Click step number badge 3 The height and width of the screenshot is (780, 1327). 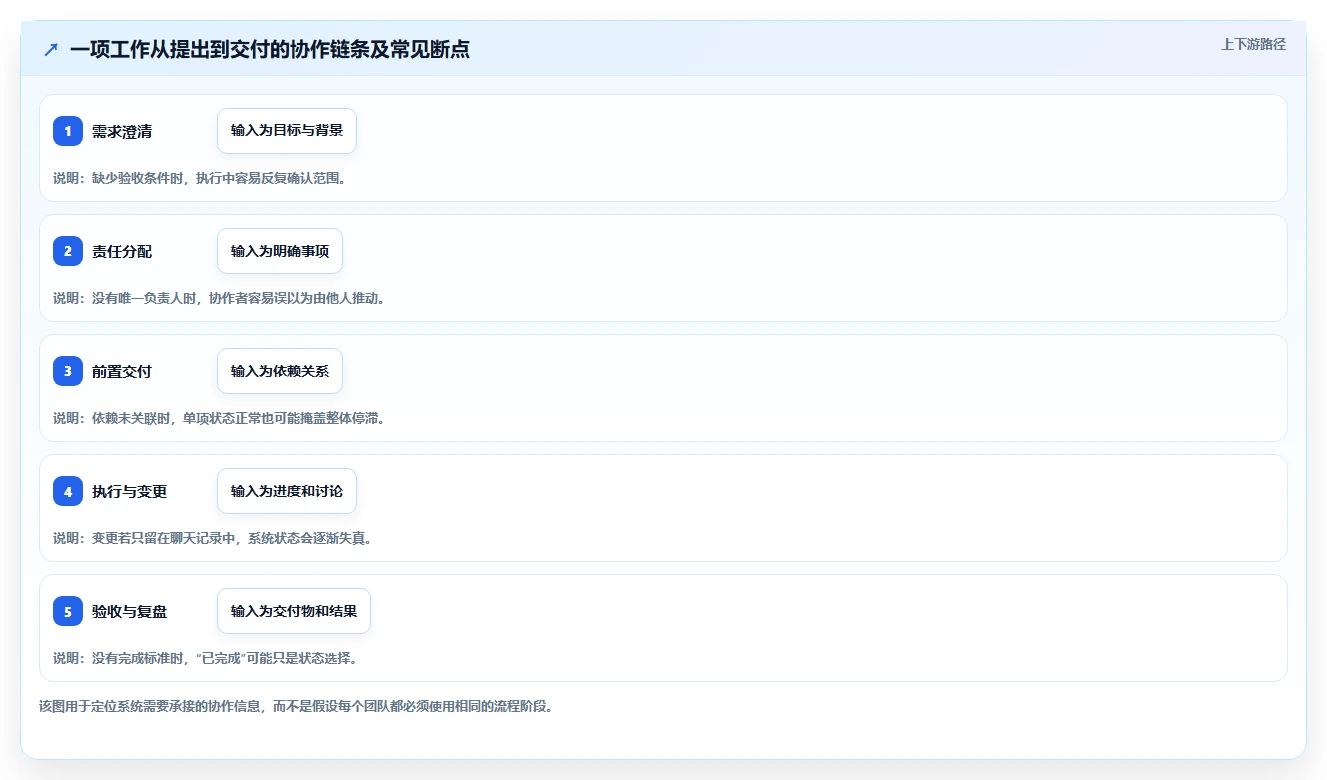click(x=68, y=371)
